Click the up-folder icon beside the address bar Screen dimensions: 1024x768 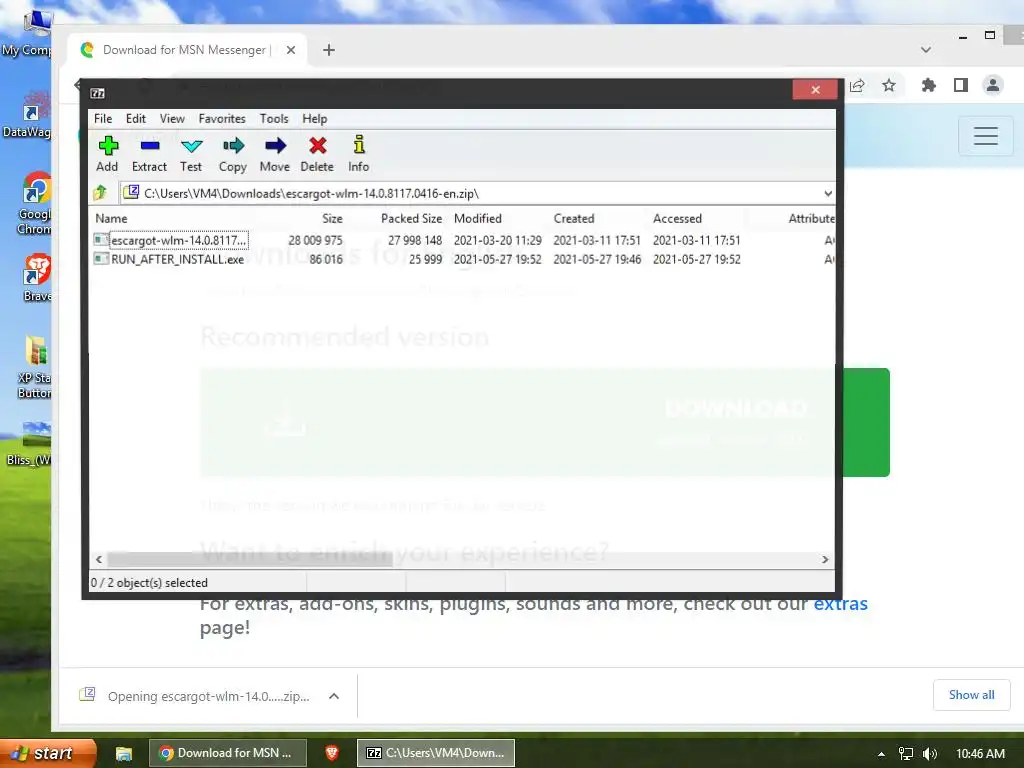tap(101, 193)
